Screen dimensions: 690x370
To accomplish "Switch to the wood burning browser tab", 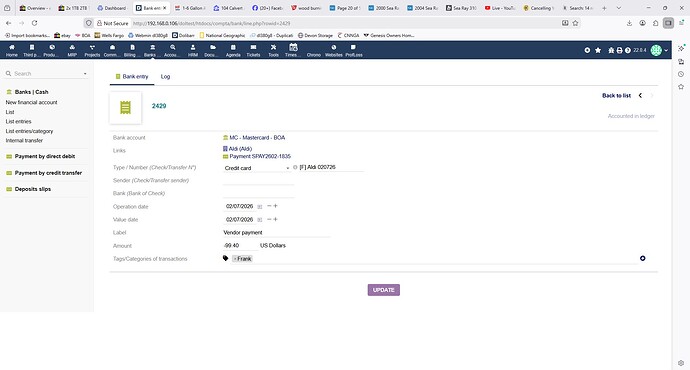I will (305, 8).
